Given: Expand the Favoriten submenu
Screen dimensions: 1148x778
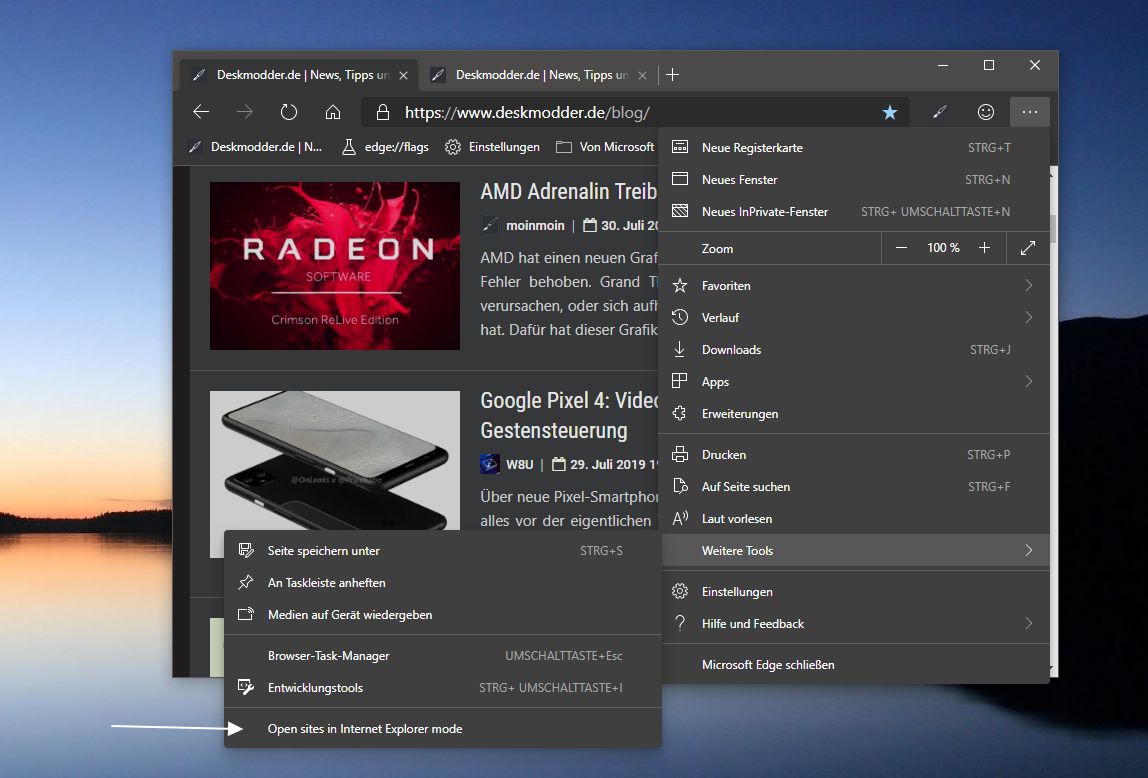Looking at the screenshot, I should click(854, 285).
